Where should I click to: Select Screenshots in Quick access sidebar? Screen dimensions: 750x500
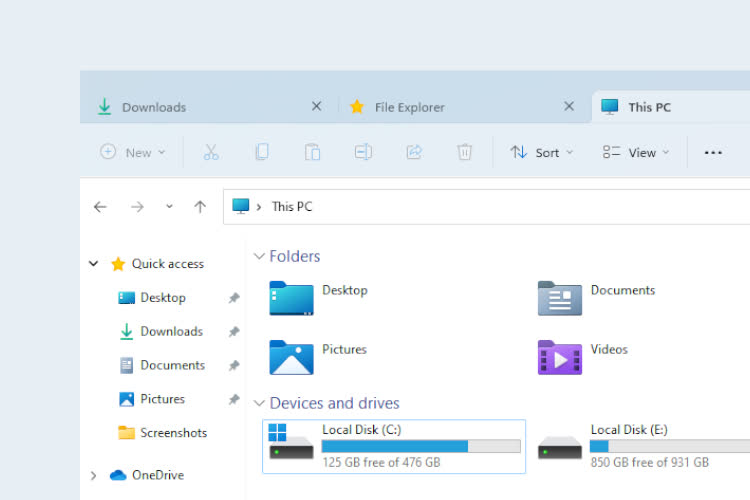click(173, 433)
